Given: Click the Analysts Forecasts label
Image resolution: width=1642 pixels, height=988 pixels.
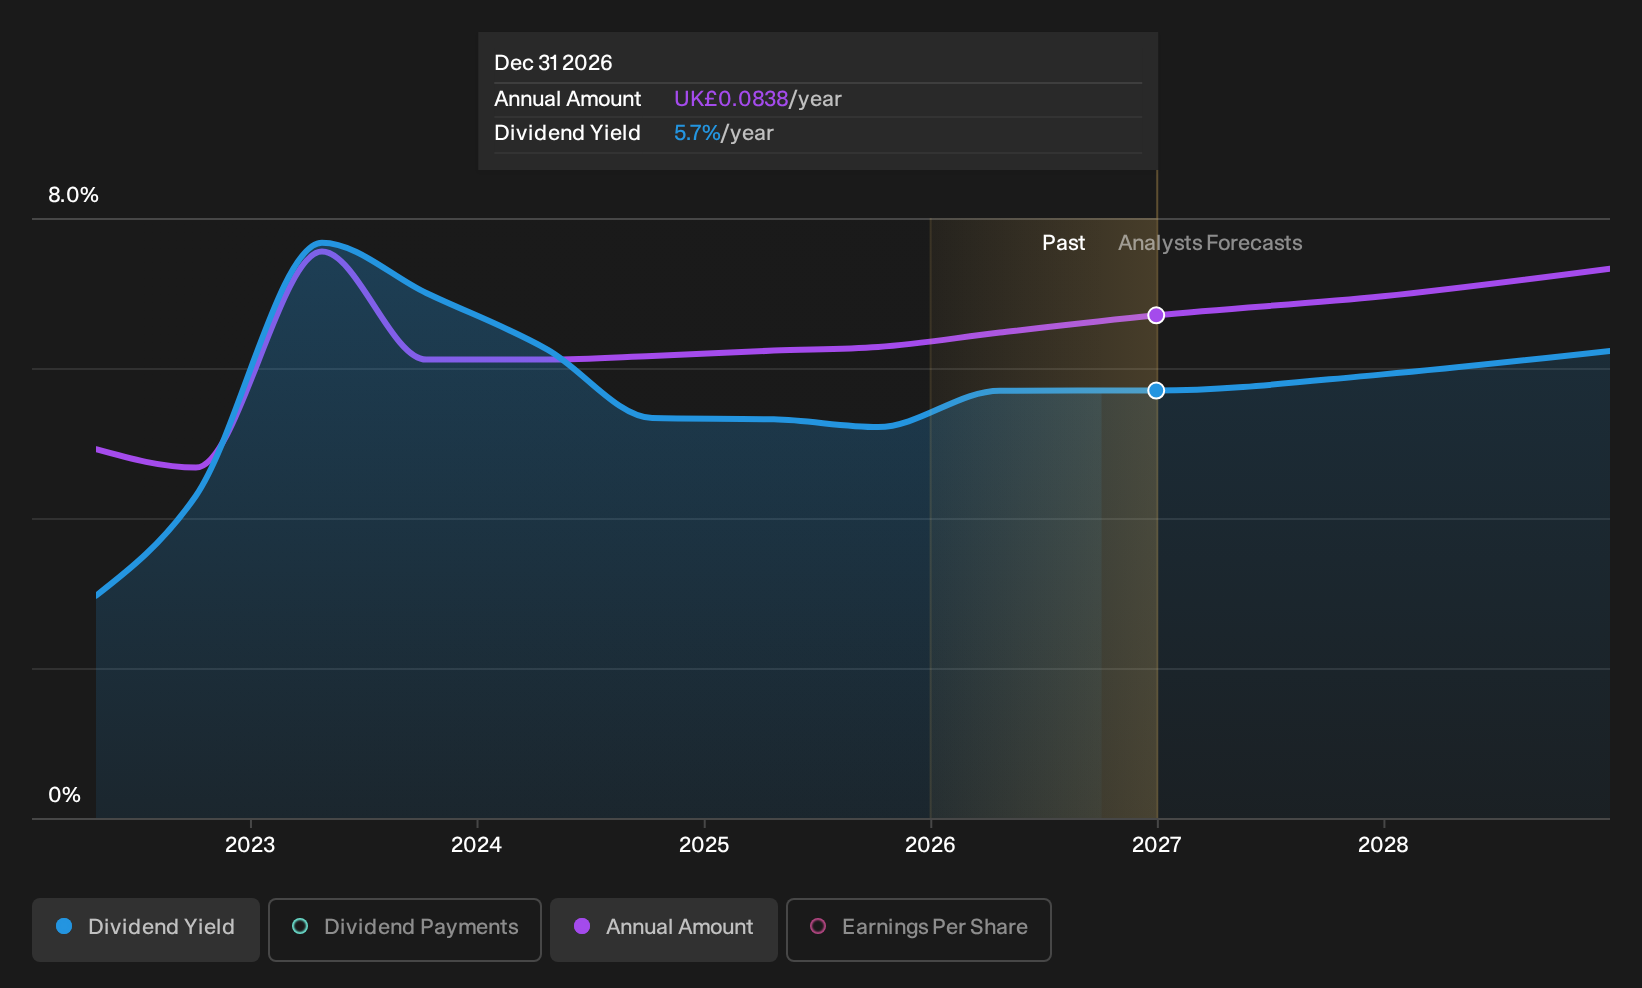Looking at the screenshot, I should tap(1210, 243).
